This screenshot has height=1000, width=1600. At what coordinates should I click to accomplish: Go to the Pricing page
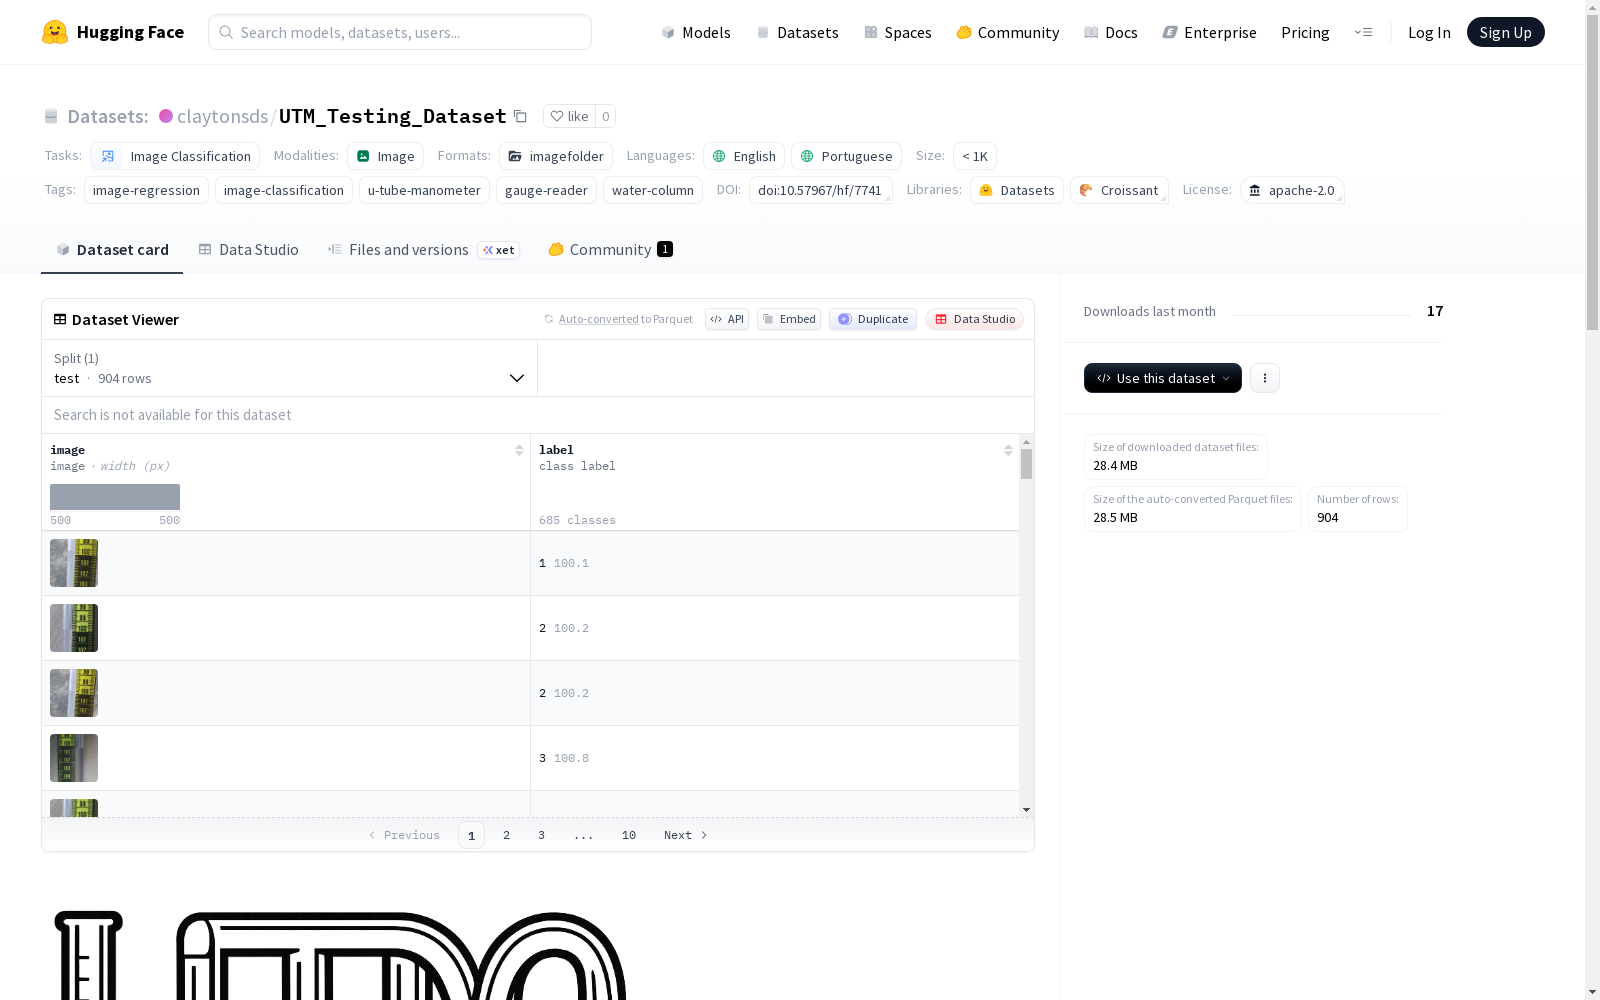point(1305,32)
